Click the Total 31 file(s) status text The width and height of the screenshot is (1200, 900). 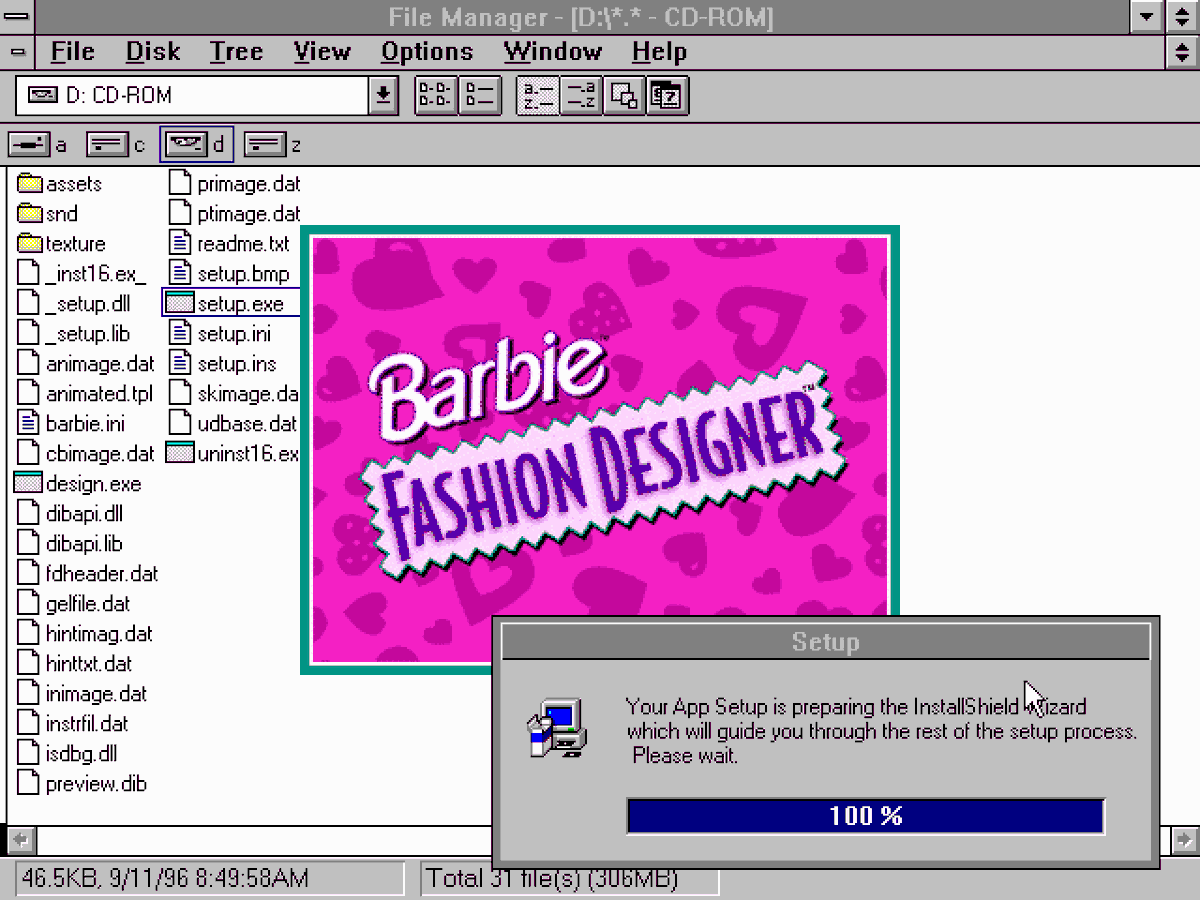pos(553,879)
